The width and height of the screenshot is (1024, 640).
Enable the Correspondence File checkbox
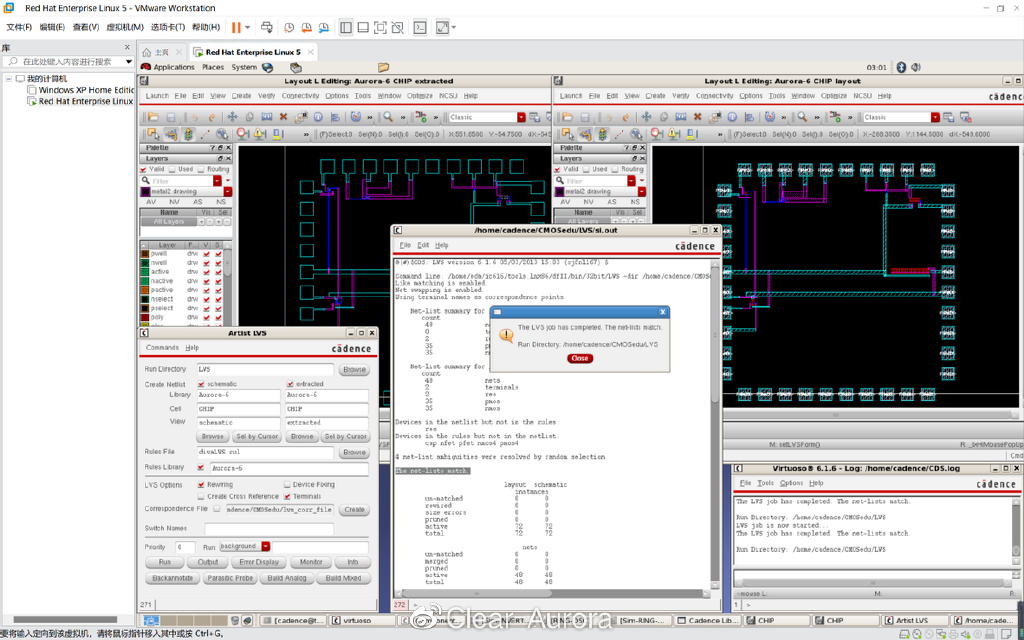(217, 509)
